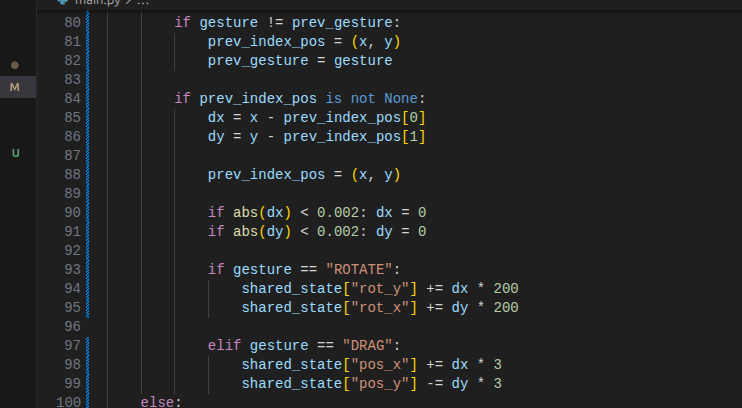This screenshot has height=408, width=742.
Task: Click the abs(dx) threshold check line
Action: point(316,212)
